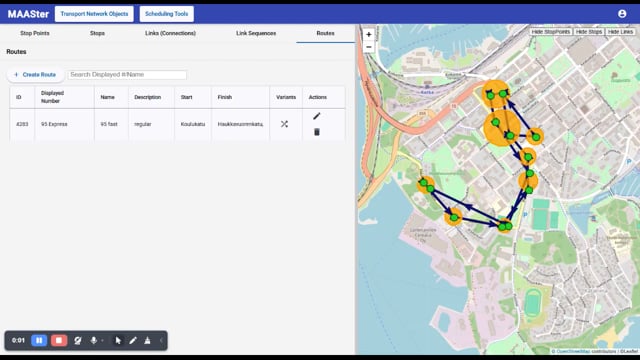This screenshot has height=360, width=640.
Task: Zoom out on the map
Action: [369, 47]
